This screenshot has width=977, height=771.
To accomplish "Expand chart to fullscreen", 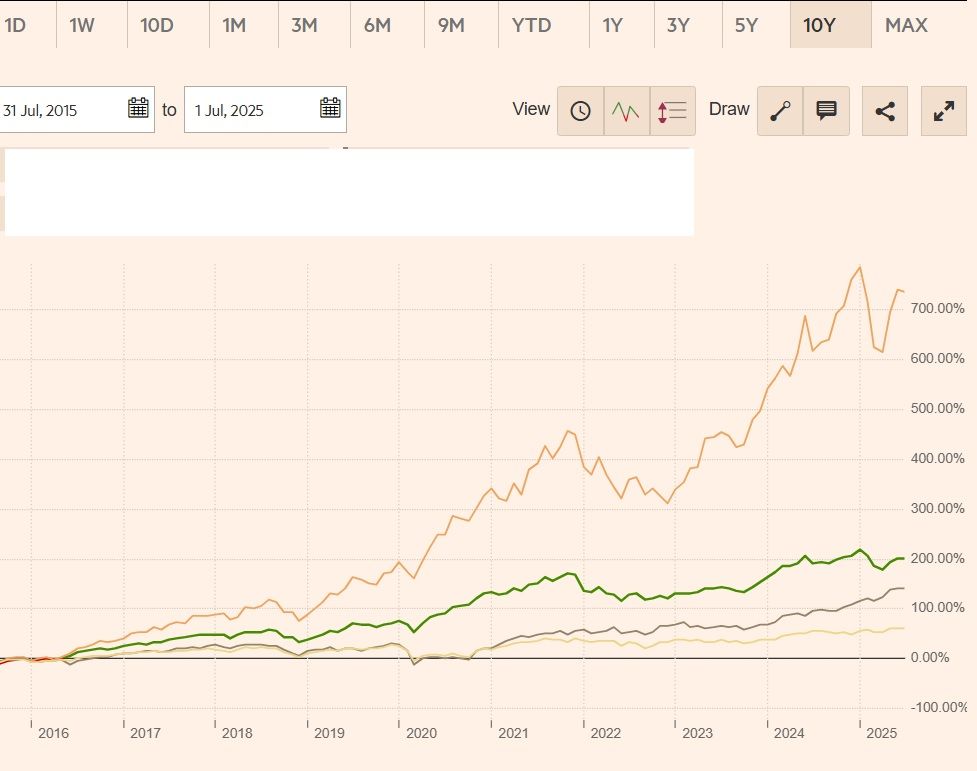I will (943, 111).
